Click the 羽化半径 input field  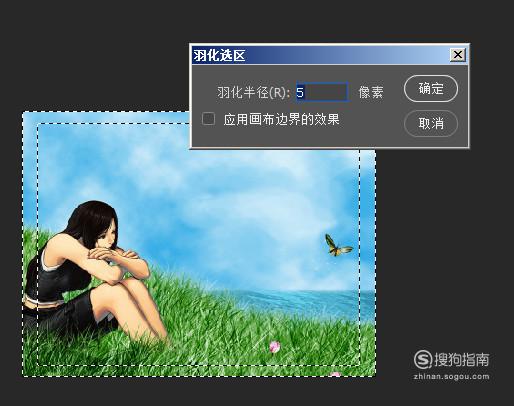tap(322, 92)
